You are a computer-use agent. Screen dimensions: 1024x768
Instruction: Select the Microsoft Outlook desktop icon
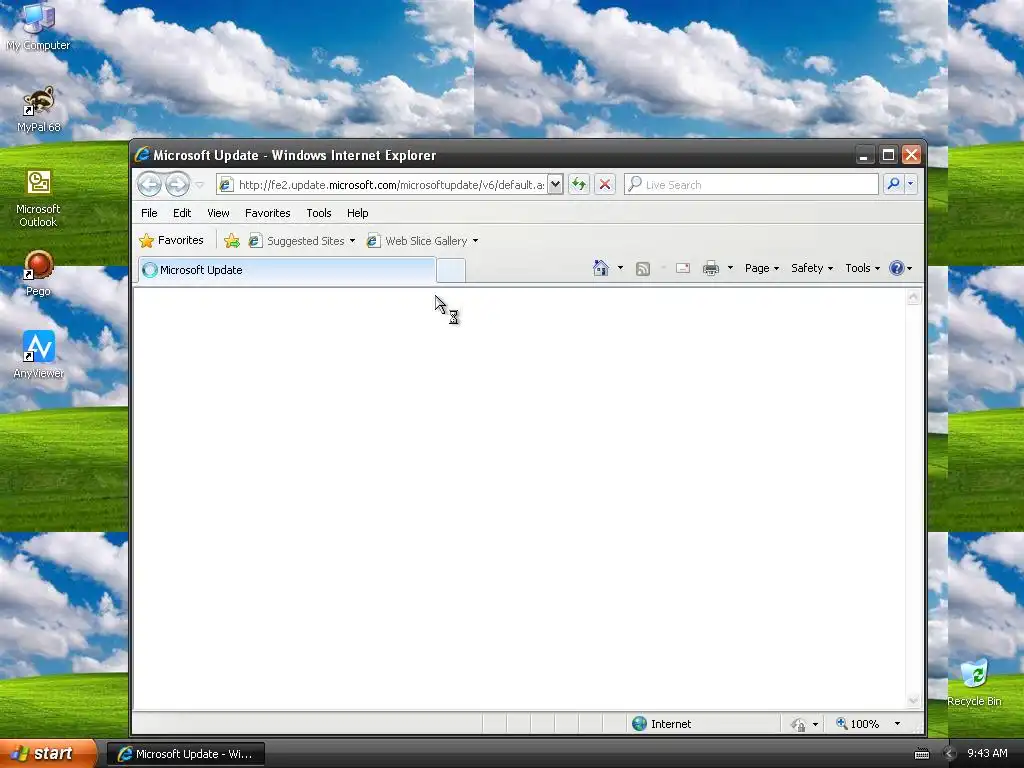pos(38,199)
